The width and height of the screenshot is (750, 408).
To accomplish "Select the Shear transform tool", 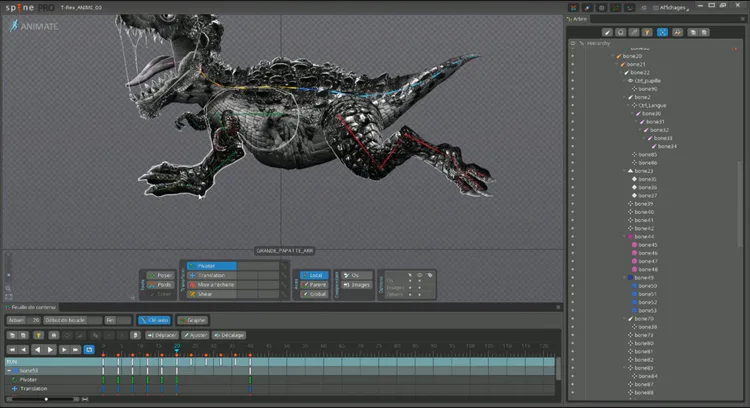I will point(212,294).
